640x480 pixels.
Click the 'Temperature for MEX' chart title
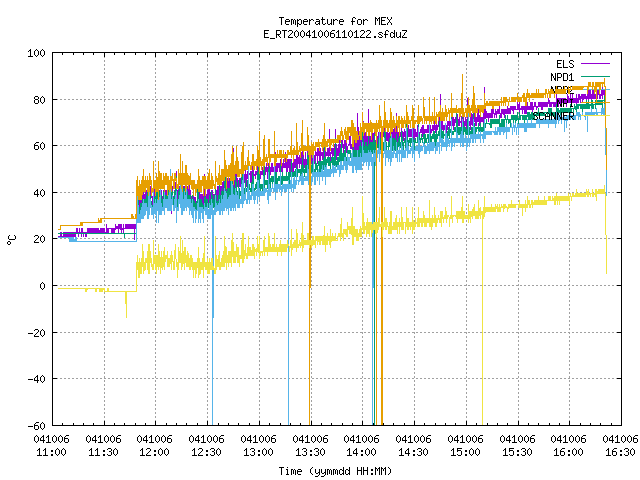tap(335, 21)
